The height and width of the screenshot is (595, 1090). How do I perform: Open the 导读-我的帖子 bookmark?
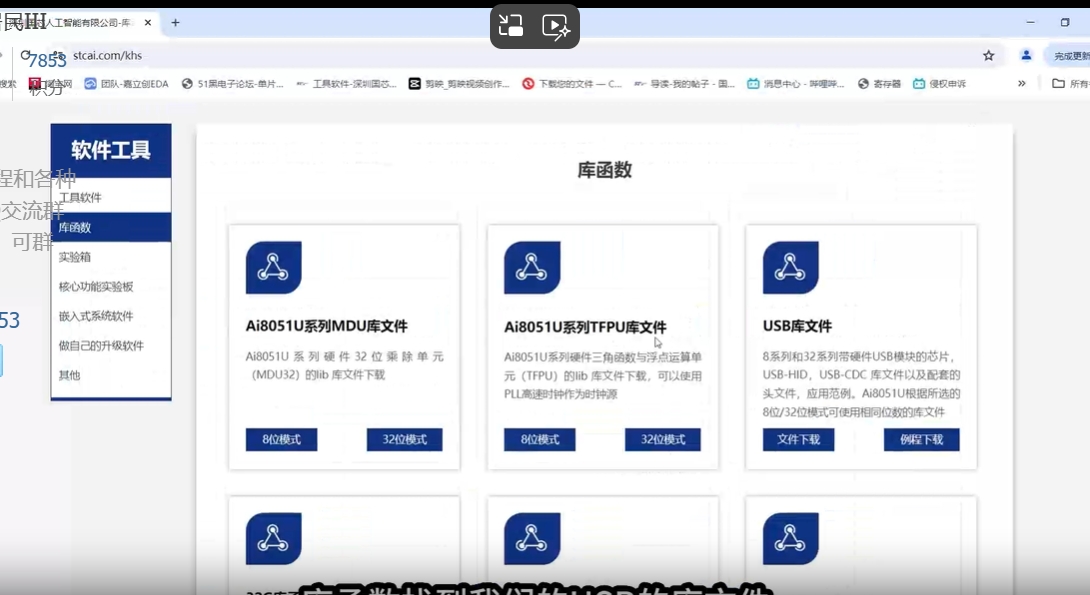click(x=685, y=83)
